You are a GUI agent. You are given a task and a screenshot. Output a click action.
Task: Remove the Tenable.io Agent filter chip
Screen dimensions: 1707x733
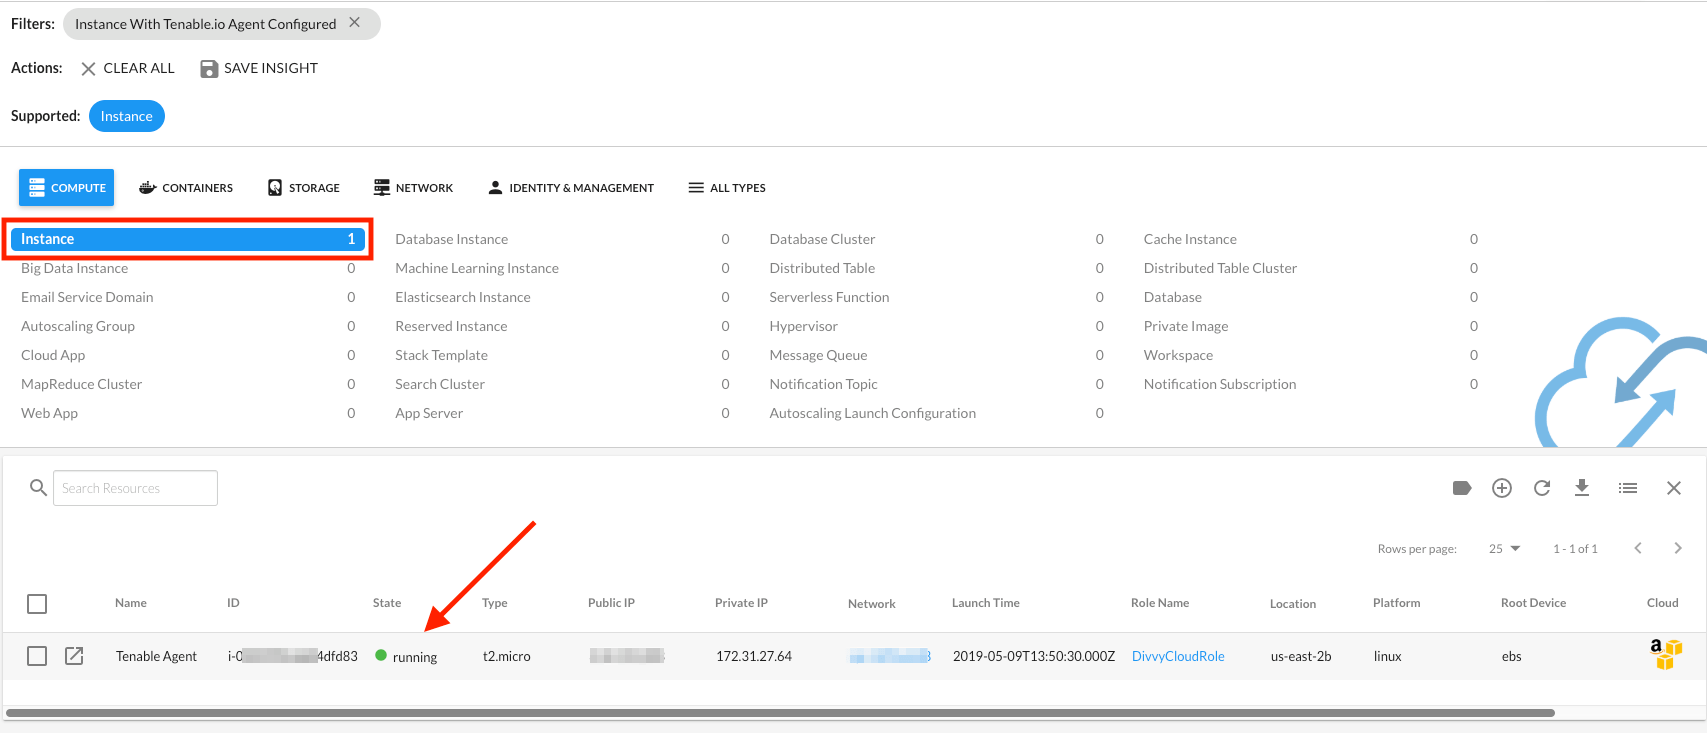point(355,23)
